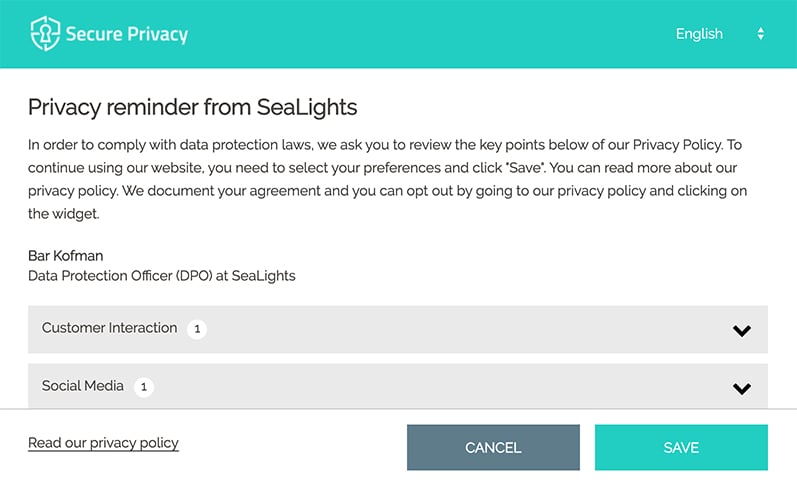Screen dimensions: 797x484
Task: Click the Customer Interaction label text
Action: coord(109,328)
